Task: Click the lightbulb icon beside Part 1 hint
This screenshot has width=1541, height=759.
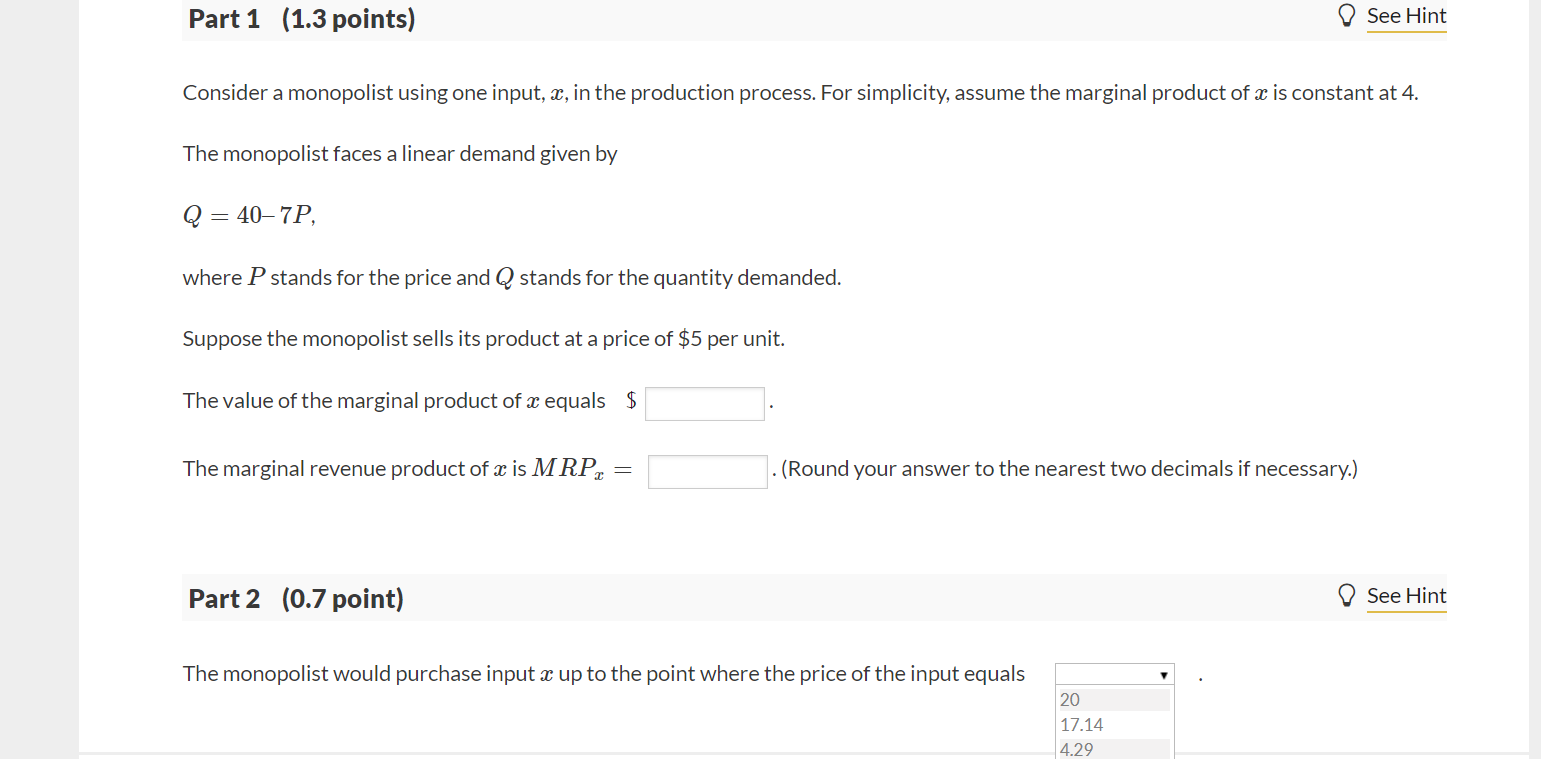Action: (1347, 15)
